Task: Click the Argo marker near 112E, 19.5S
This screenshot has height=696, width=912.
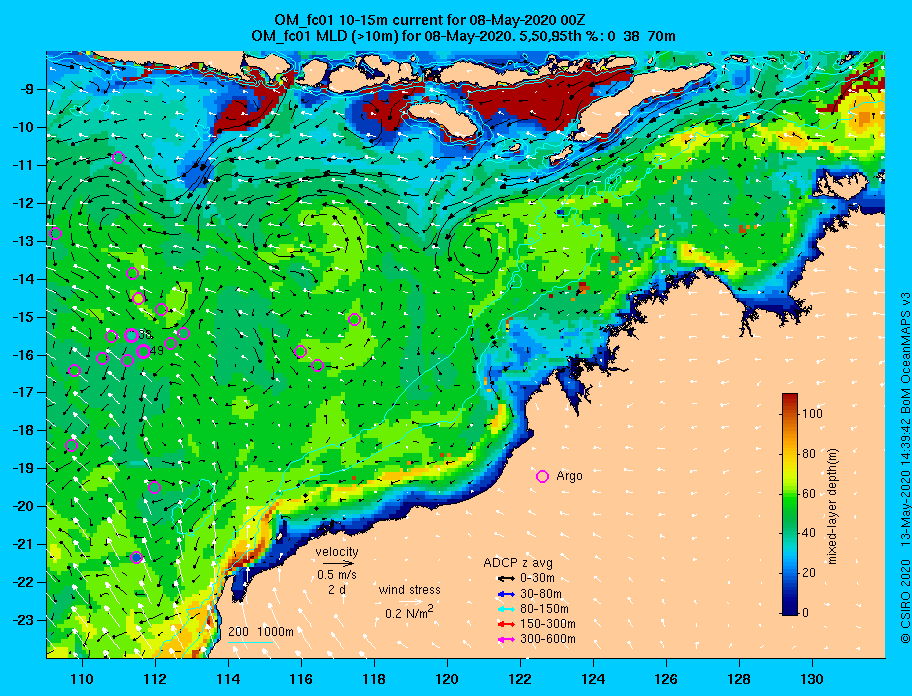Action: point(154,487)
